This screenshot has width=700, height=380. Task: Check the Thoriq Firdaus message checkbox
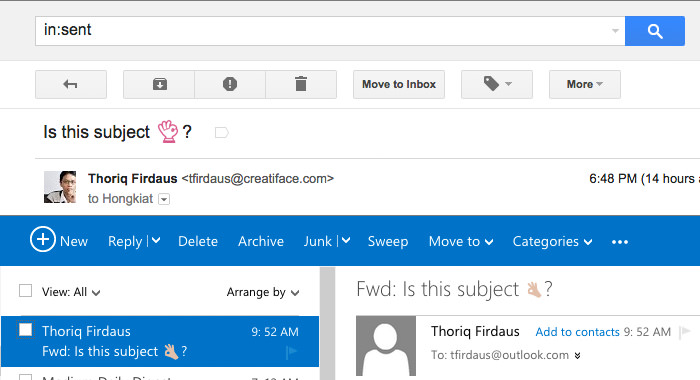(x=25, y=330)
